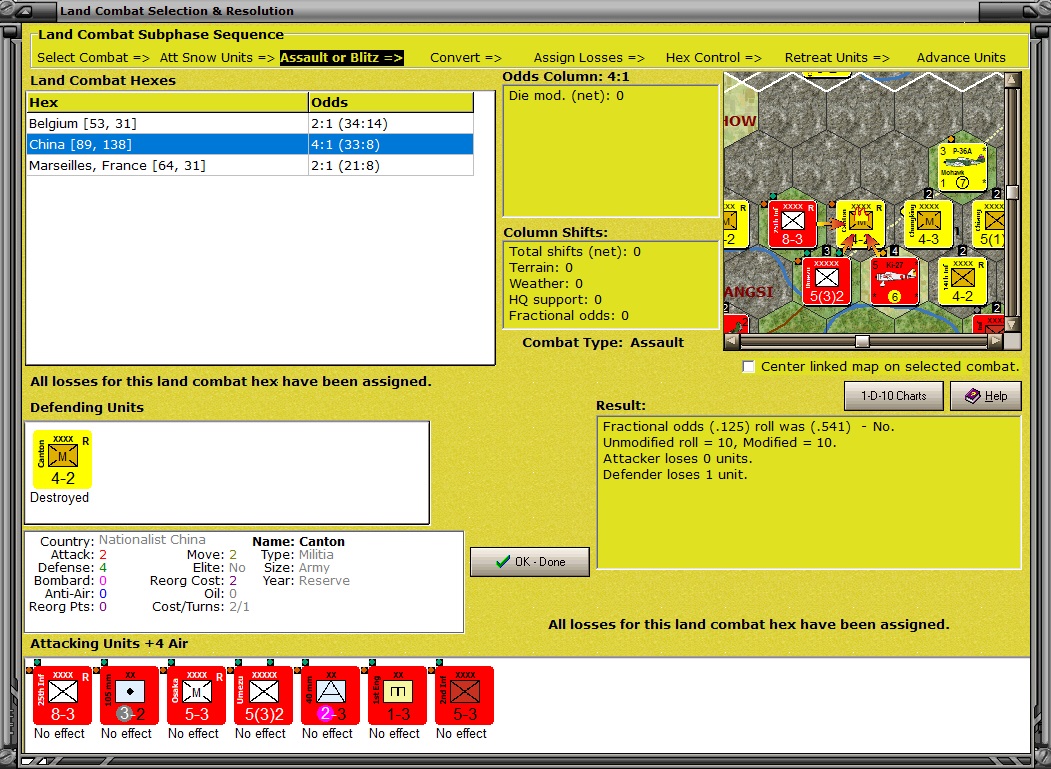Click the Chiang 5(1) HQ counter on the map

[x=989, y=225]
